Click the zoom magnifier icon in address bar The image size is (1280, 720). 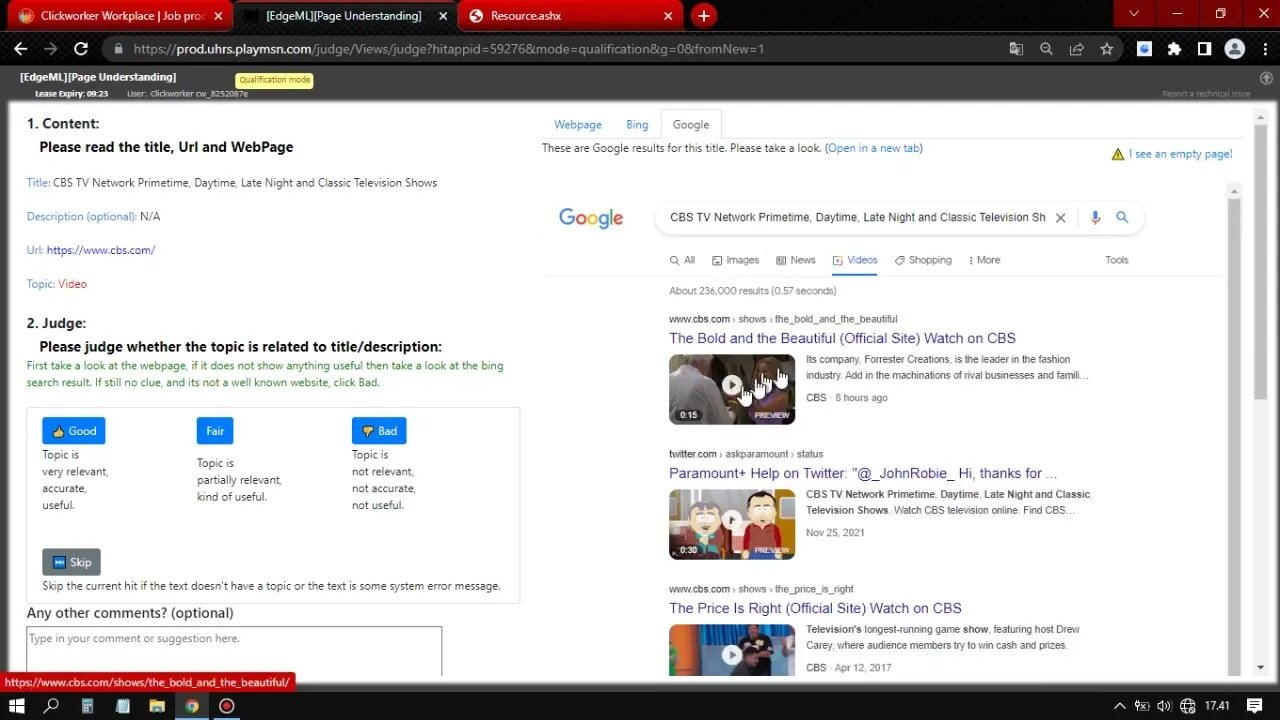[1046, 48]
